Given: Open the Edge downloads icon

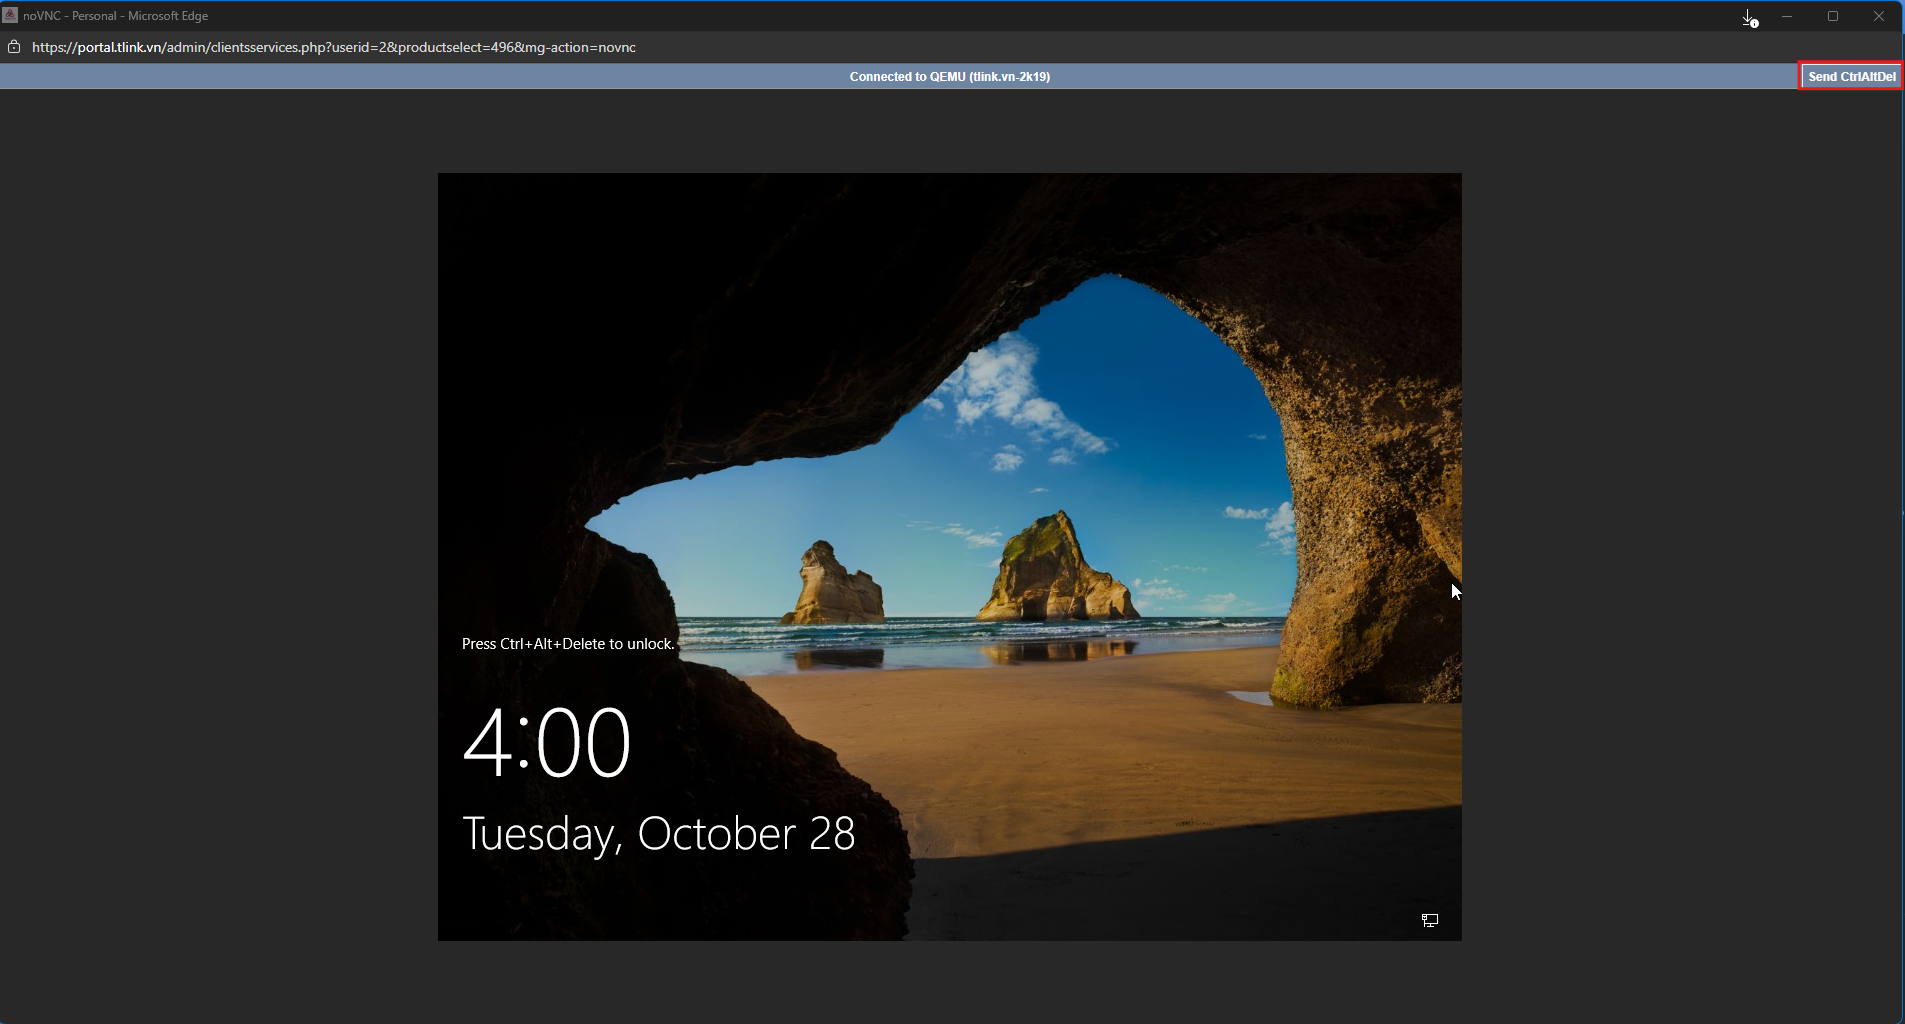Looking at the screenshot, I should coord(1749,17).
